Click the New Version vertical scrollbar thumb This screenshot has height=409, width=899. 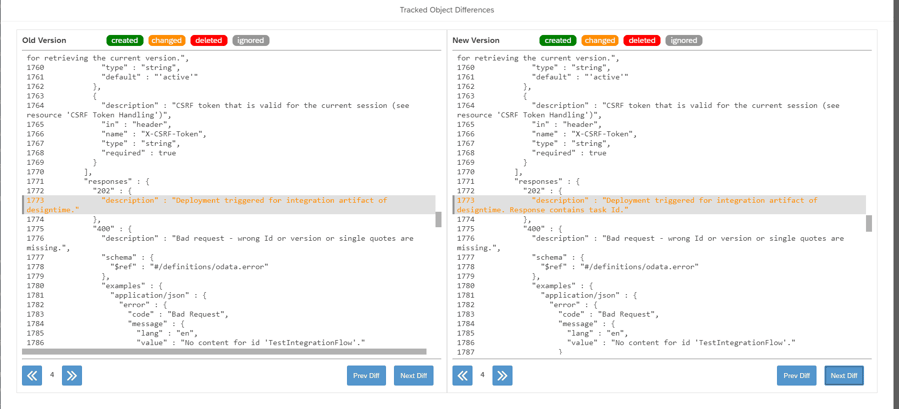click(869, 223)
